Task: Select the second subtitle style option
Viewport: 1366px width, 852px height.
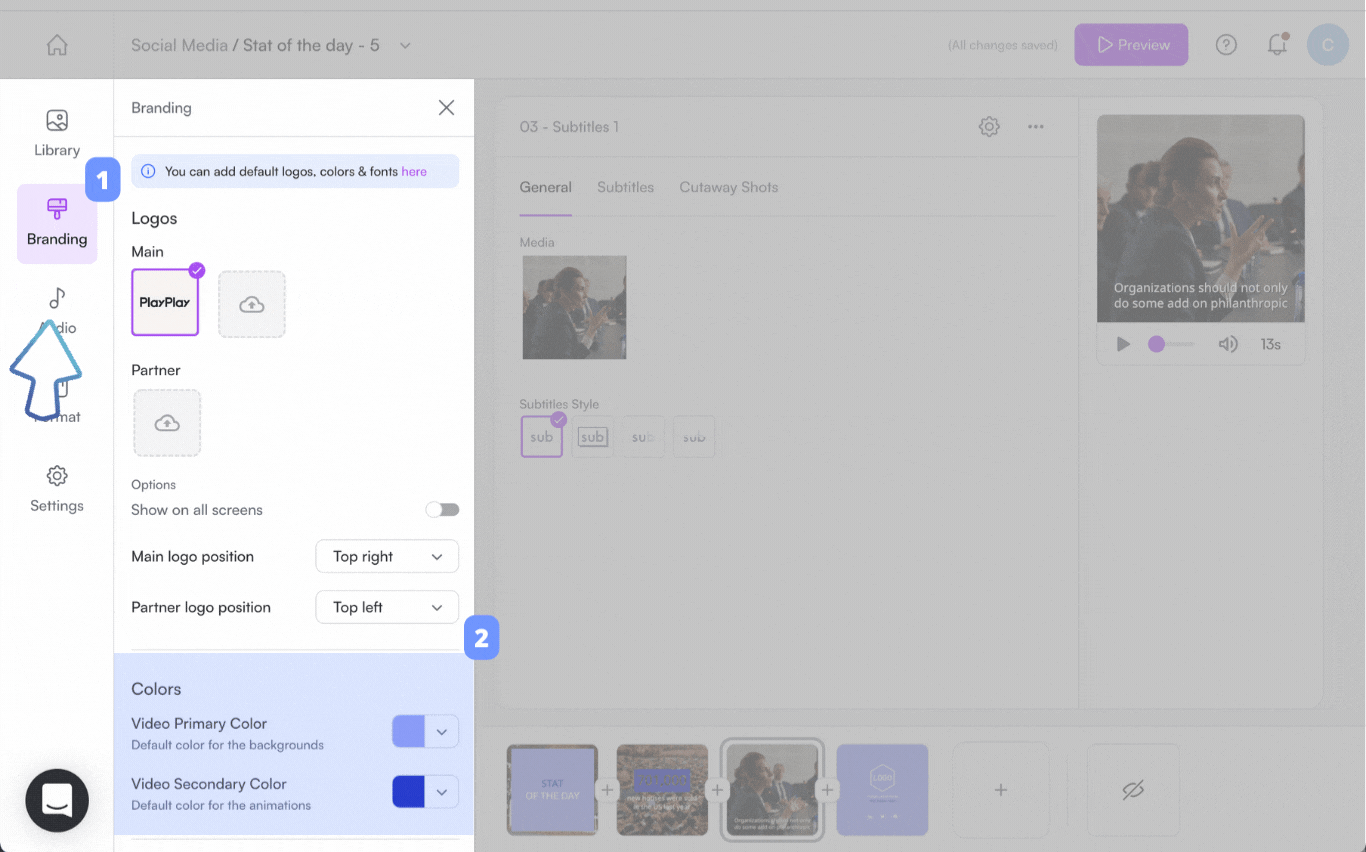Action: [x=592, y=436]
